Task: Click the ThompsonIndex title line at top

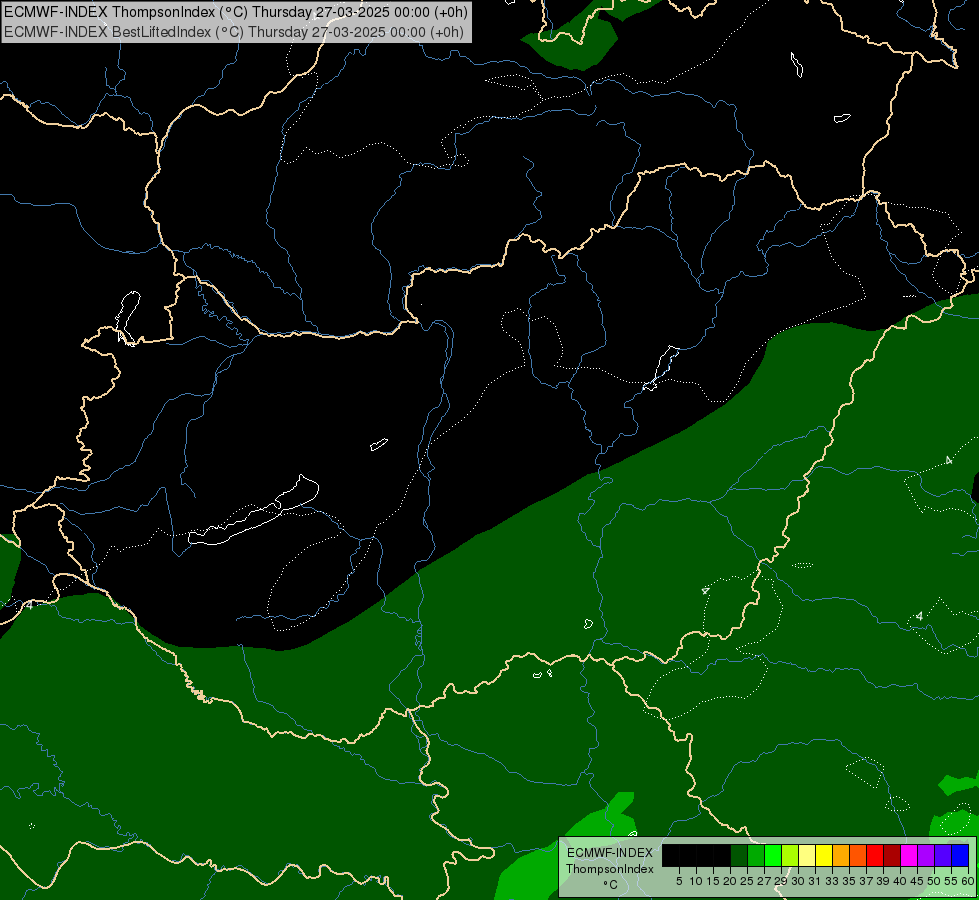Action: point(235,12)
